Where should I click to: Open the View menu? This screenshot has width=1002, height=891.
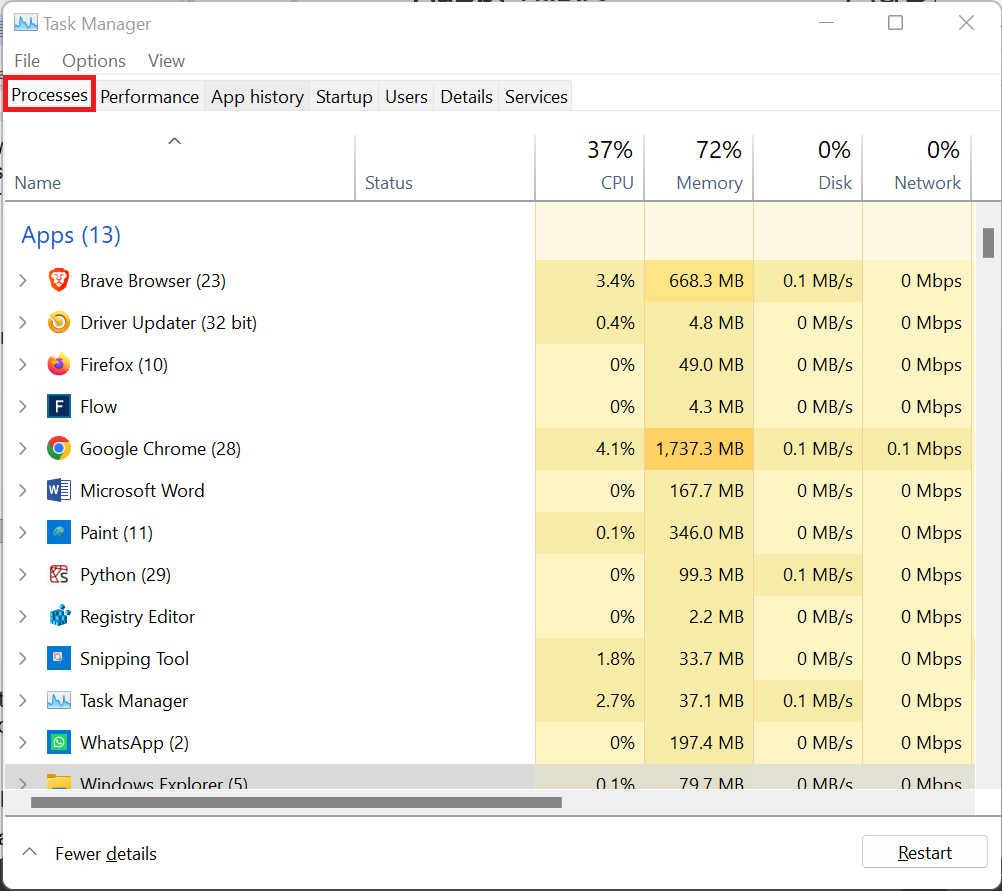coord(166,61)
